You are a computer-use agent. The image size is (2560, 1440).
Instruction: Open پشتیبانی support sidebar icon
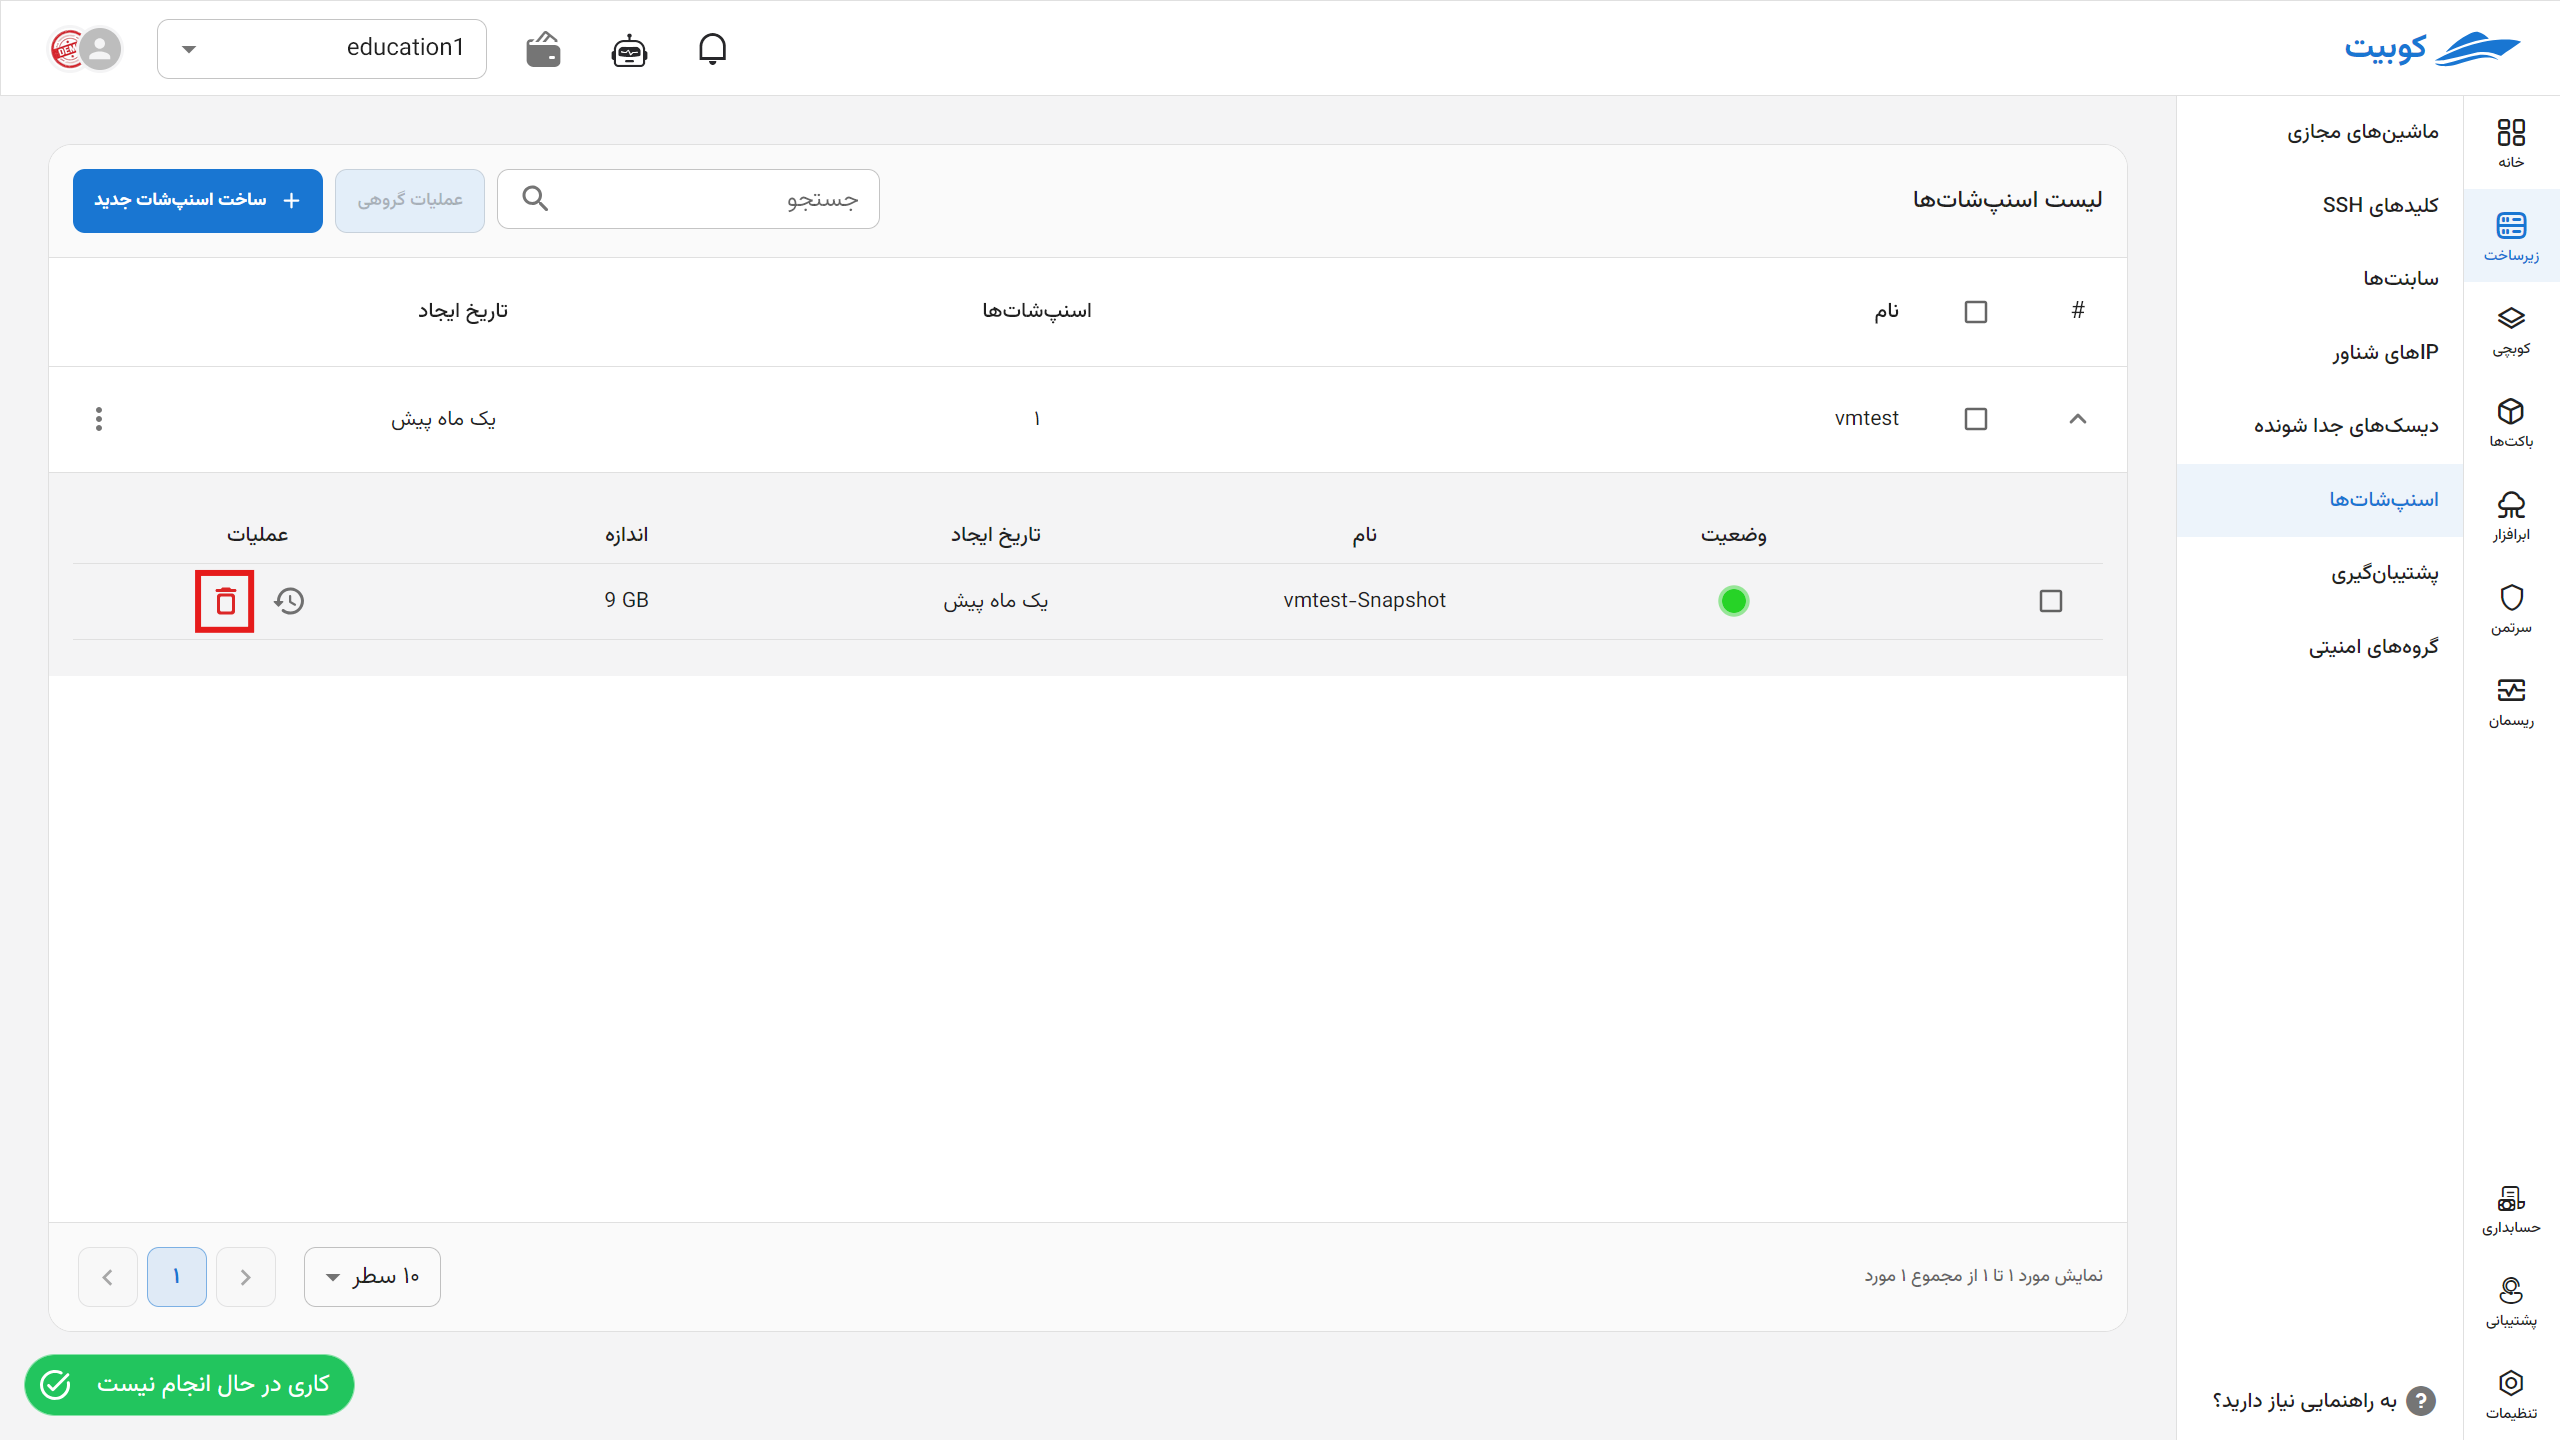[x=2511, y=1302]
